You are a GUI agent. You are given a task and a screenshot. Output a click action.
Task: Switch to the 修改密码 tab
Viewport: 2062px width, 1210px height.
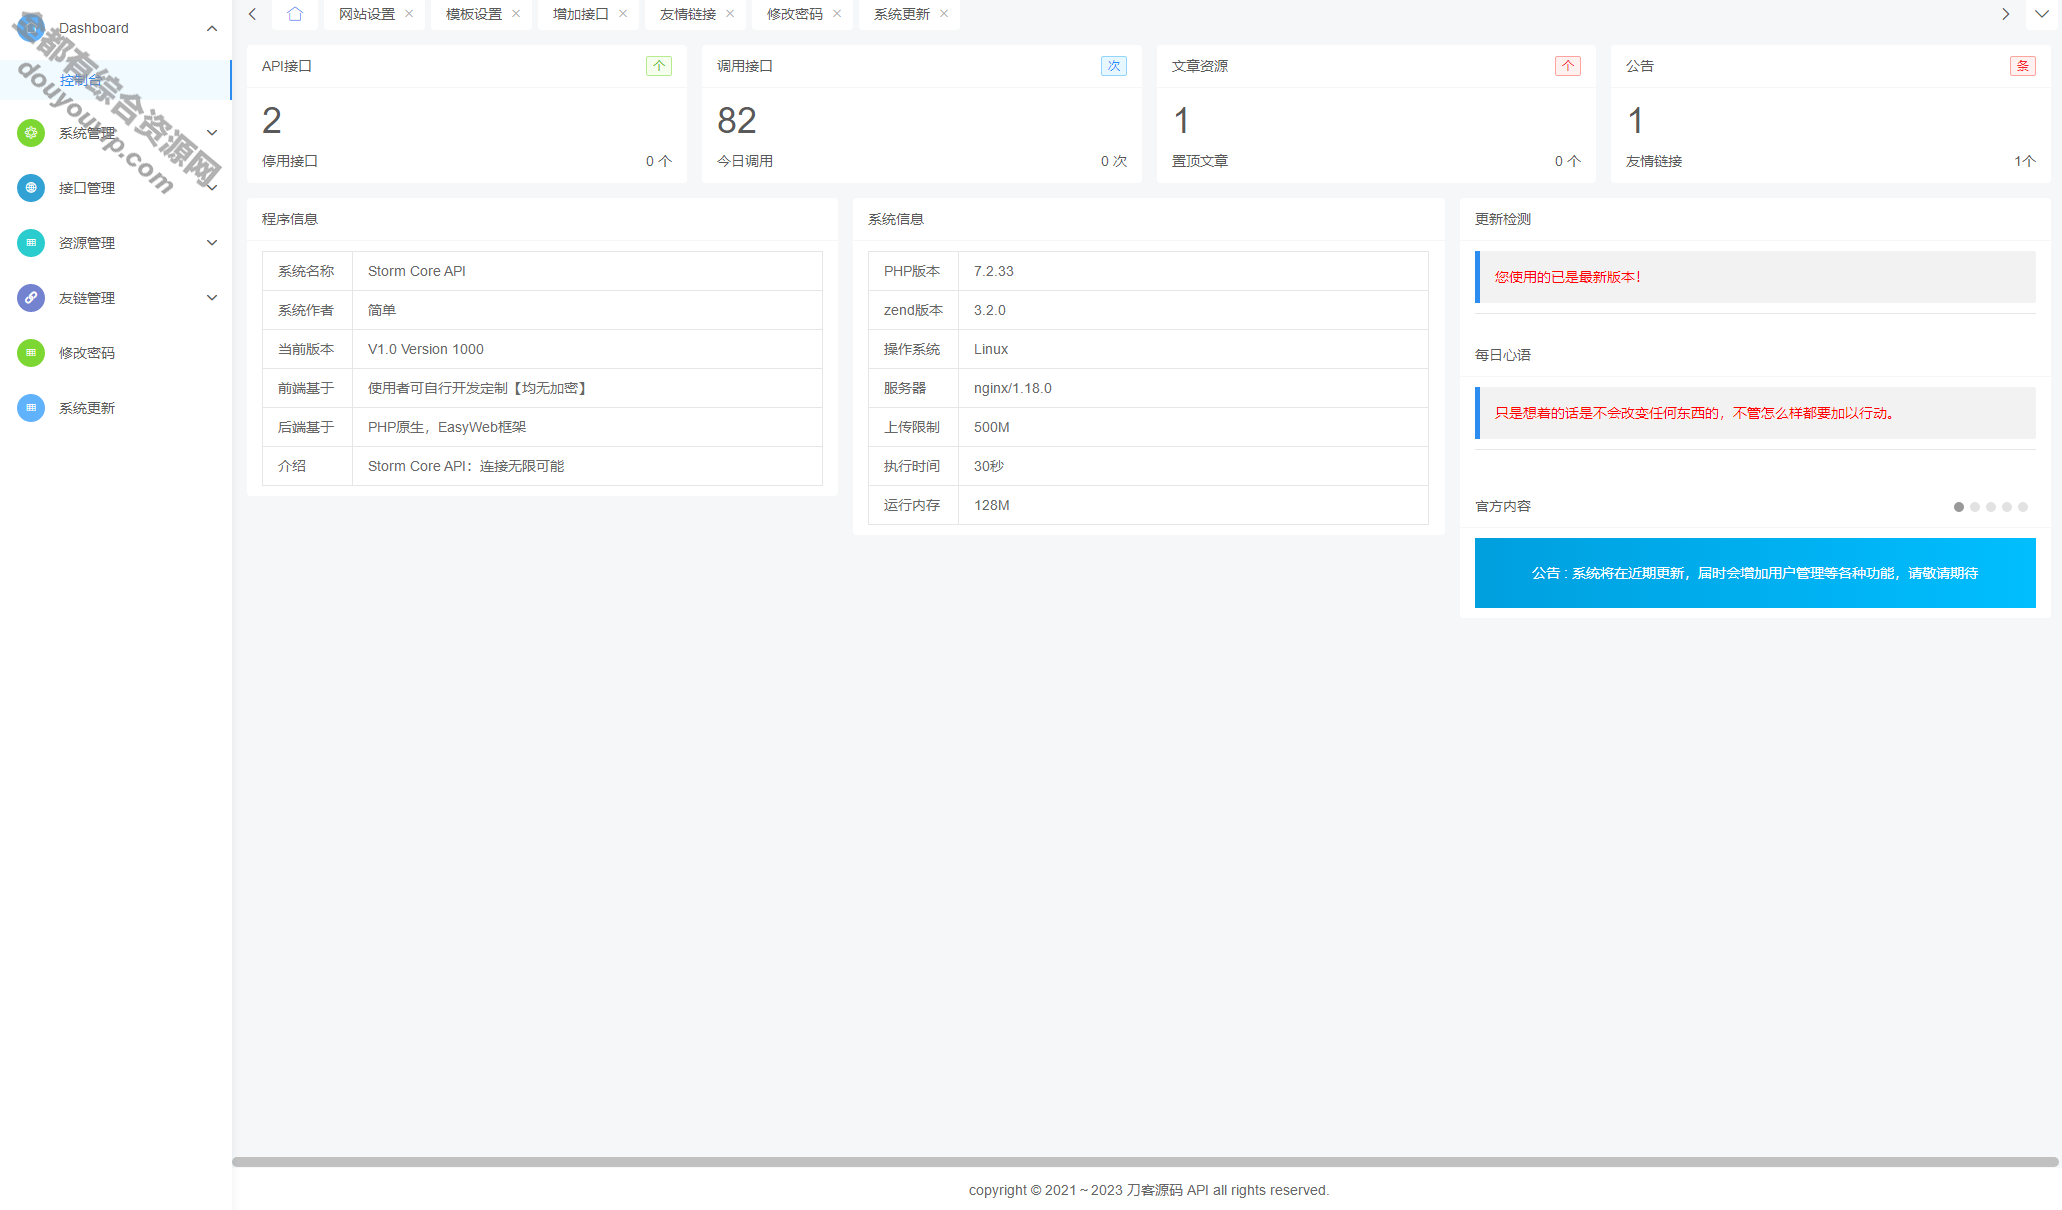[795, 14]
